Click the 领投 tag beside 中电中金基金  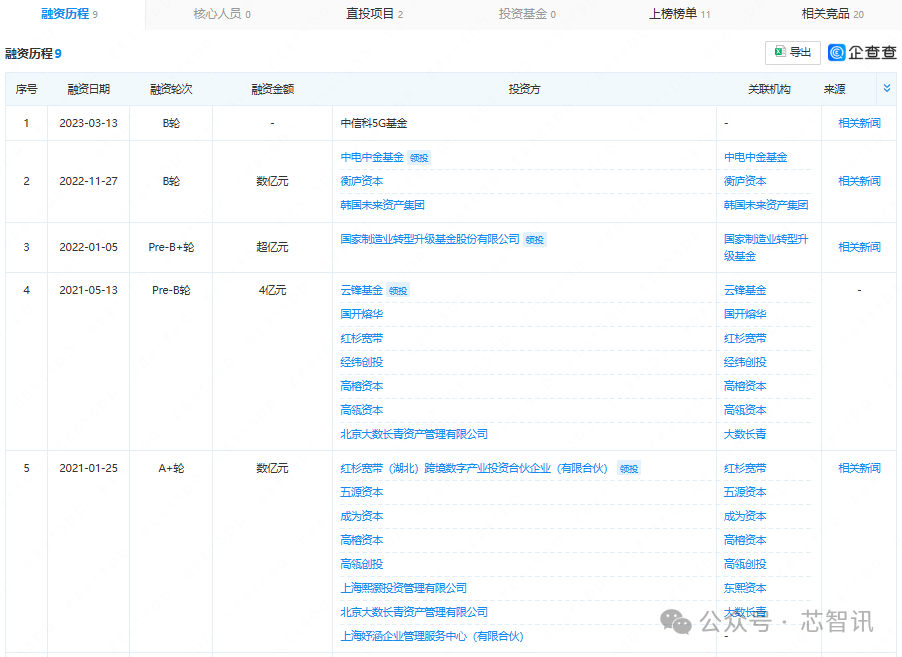419,158
